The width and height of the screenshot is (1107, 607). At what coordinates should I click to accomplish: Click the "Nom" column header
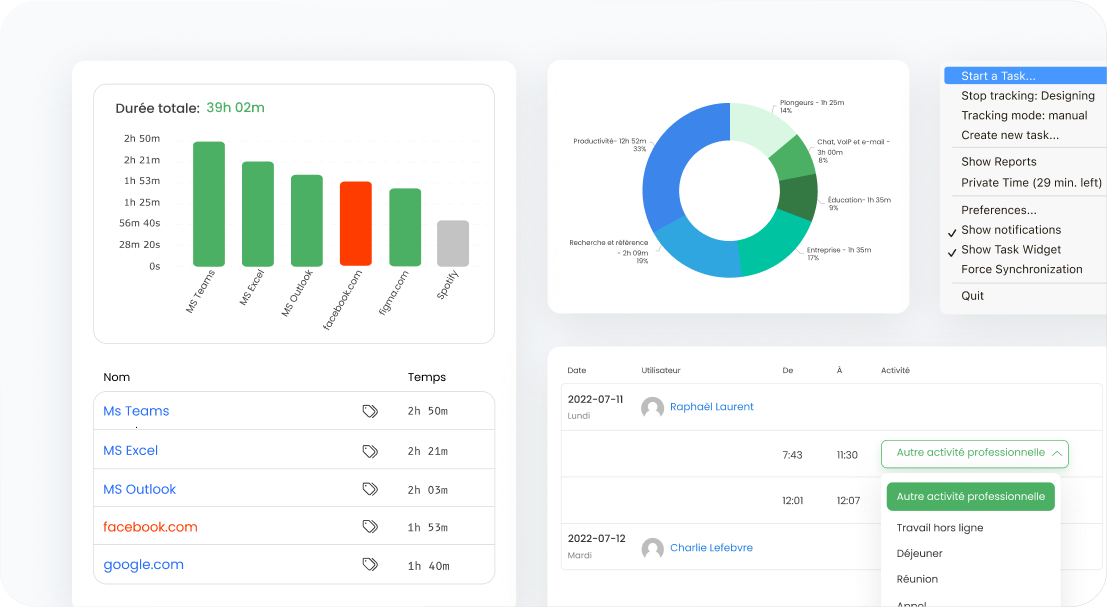(x=116, y=377)
